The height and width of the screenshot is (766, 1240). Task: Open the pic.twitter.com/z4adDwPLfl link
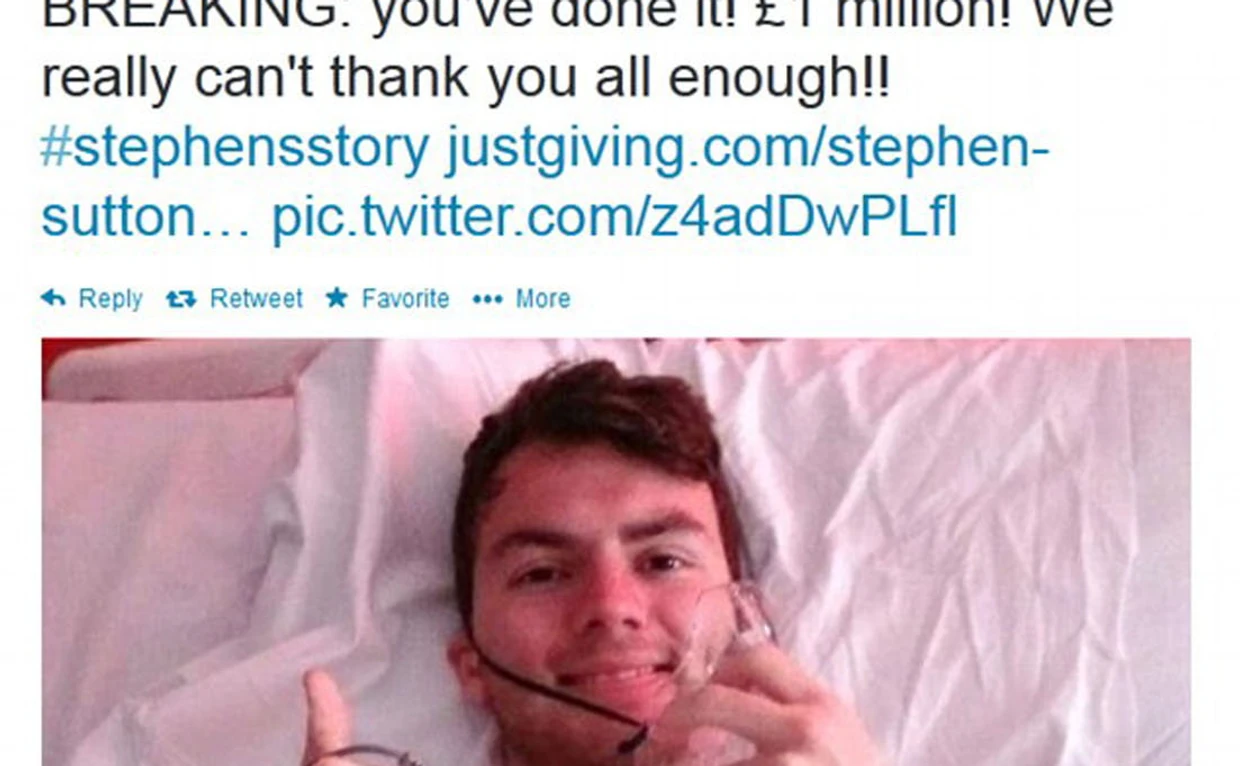click(x=615, y=217)
